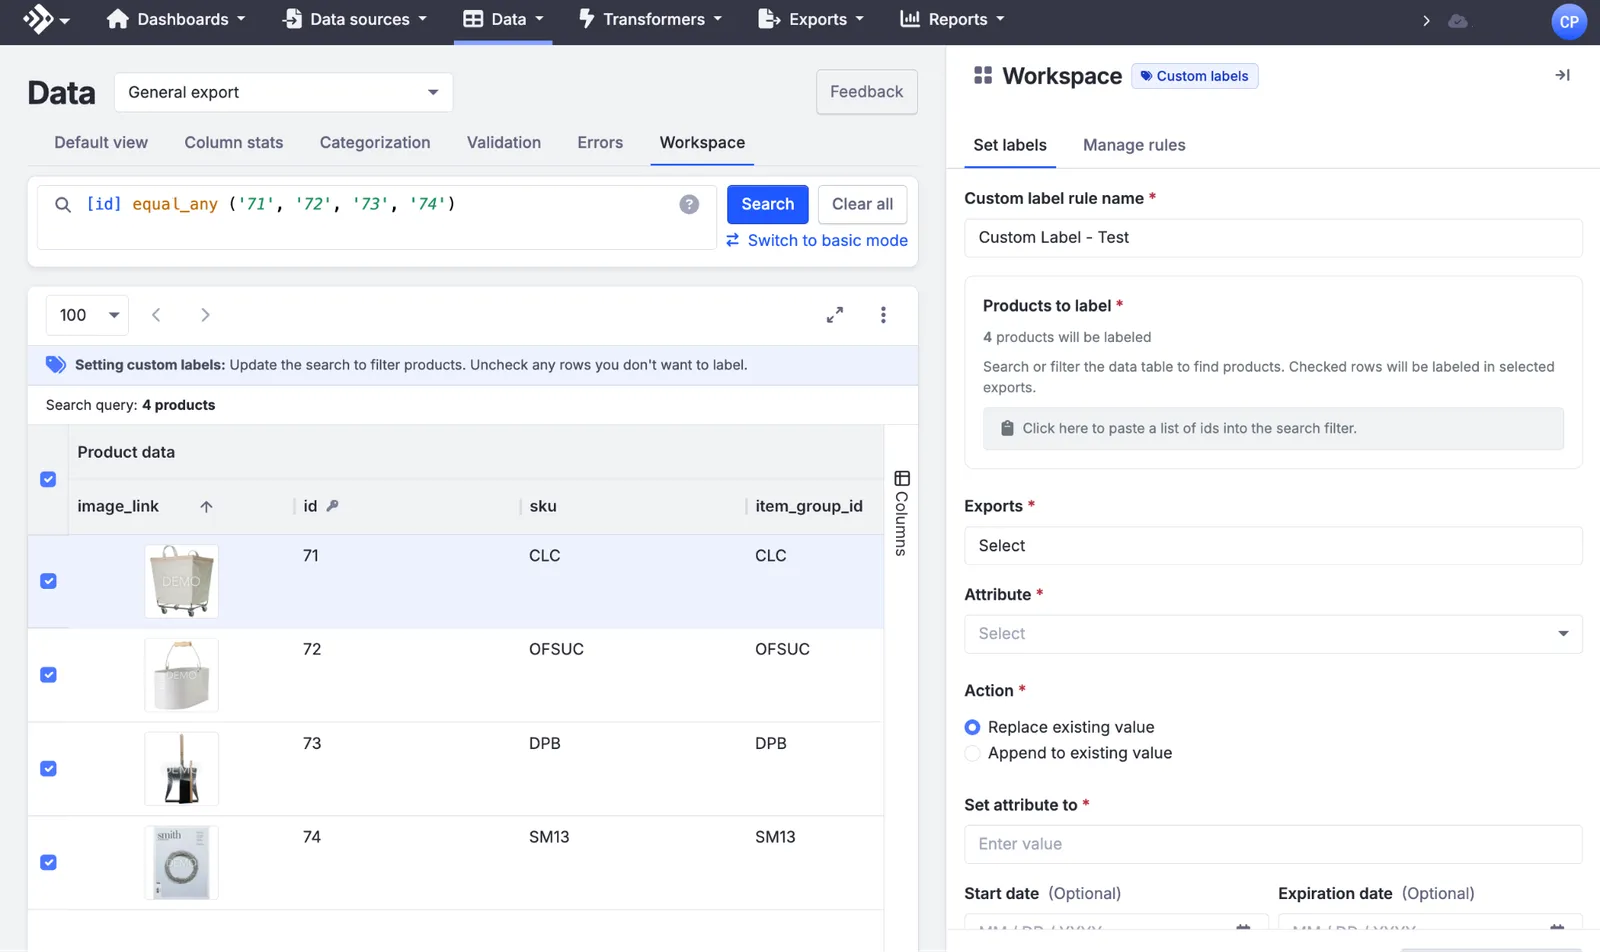Expand the navigation bar right chevron
The width and height of the screenshot is (1600, 952).
pyautogui.click(x=1426, y=20)
